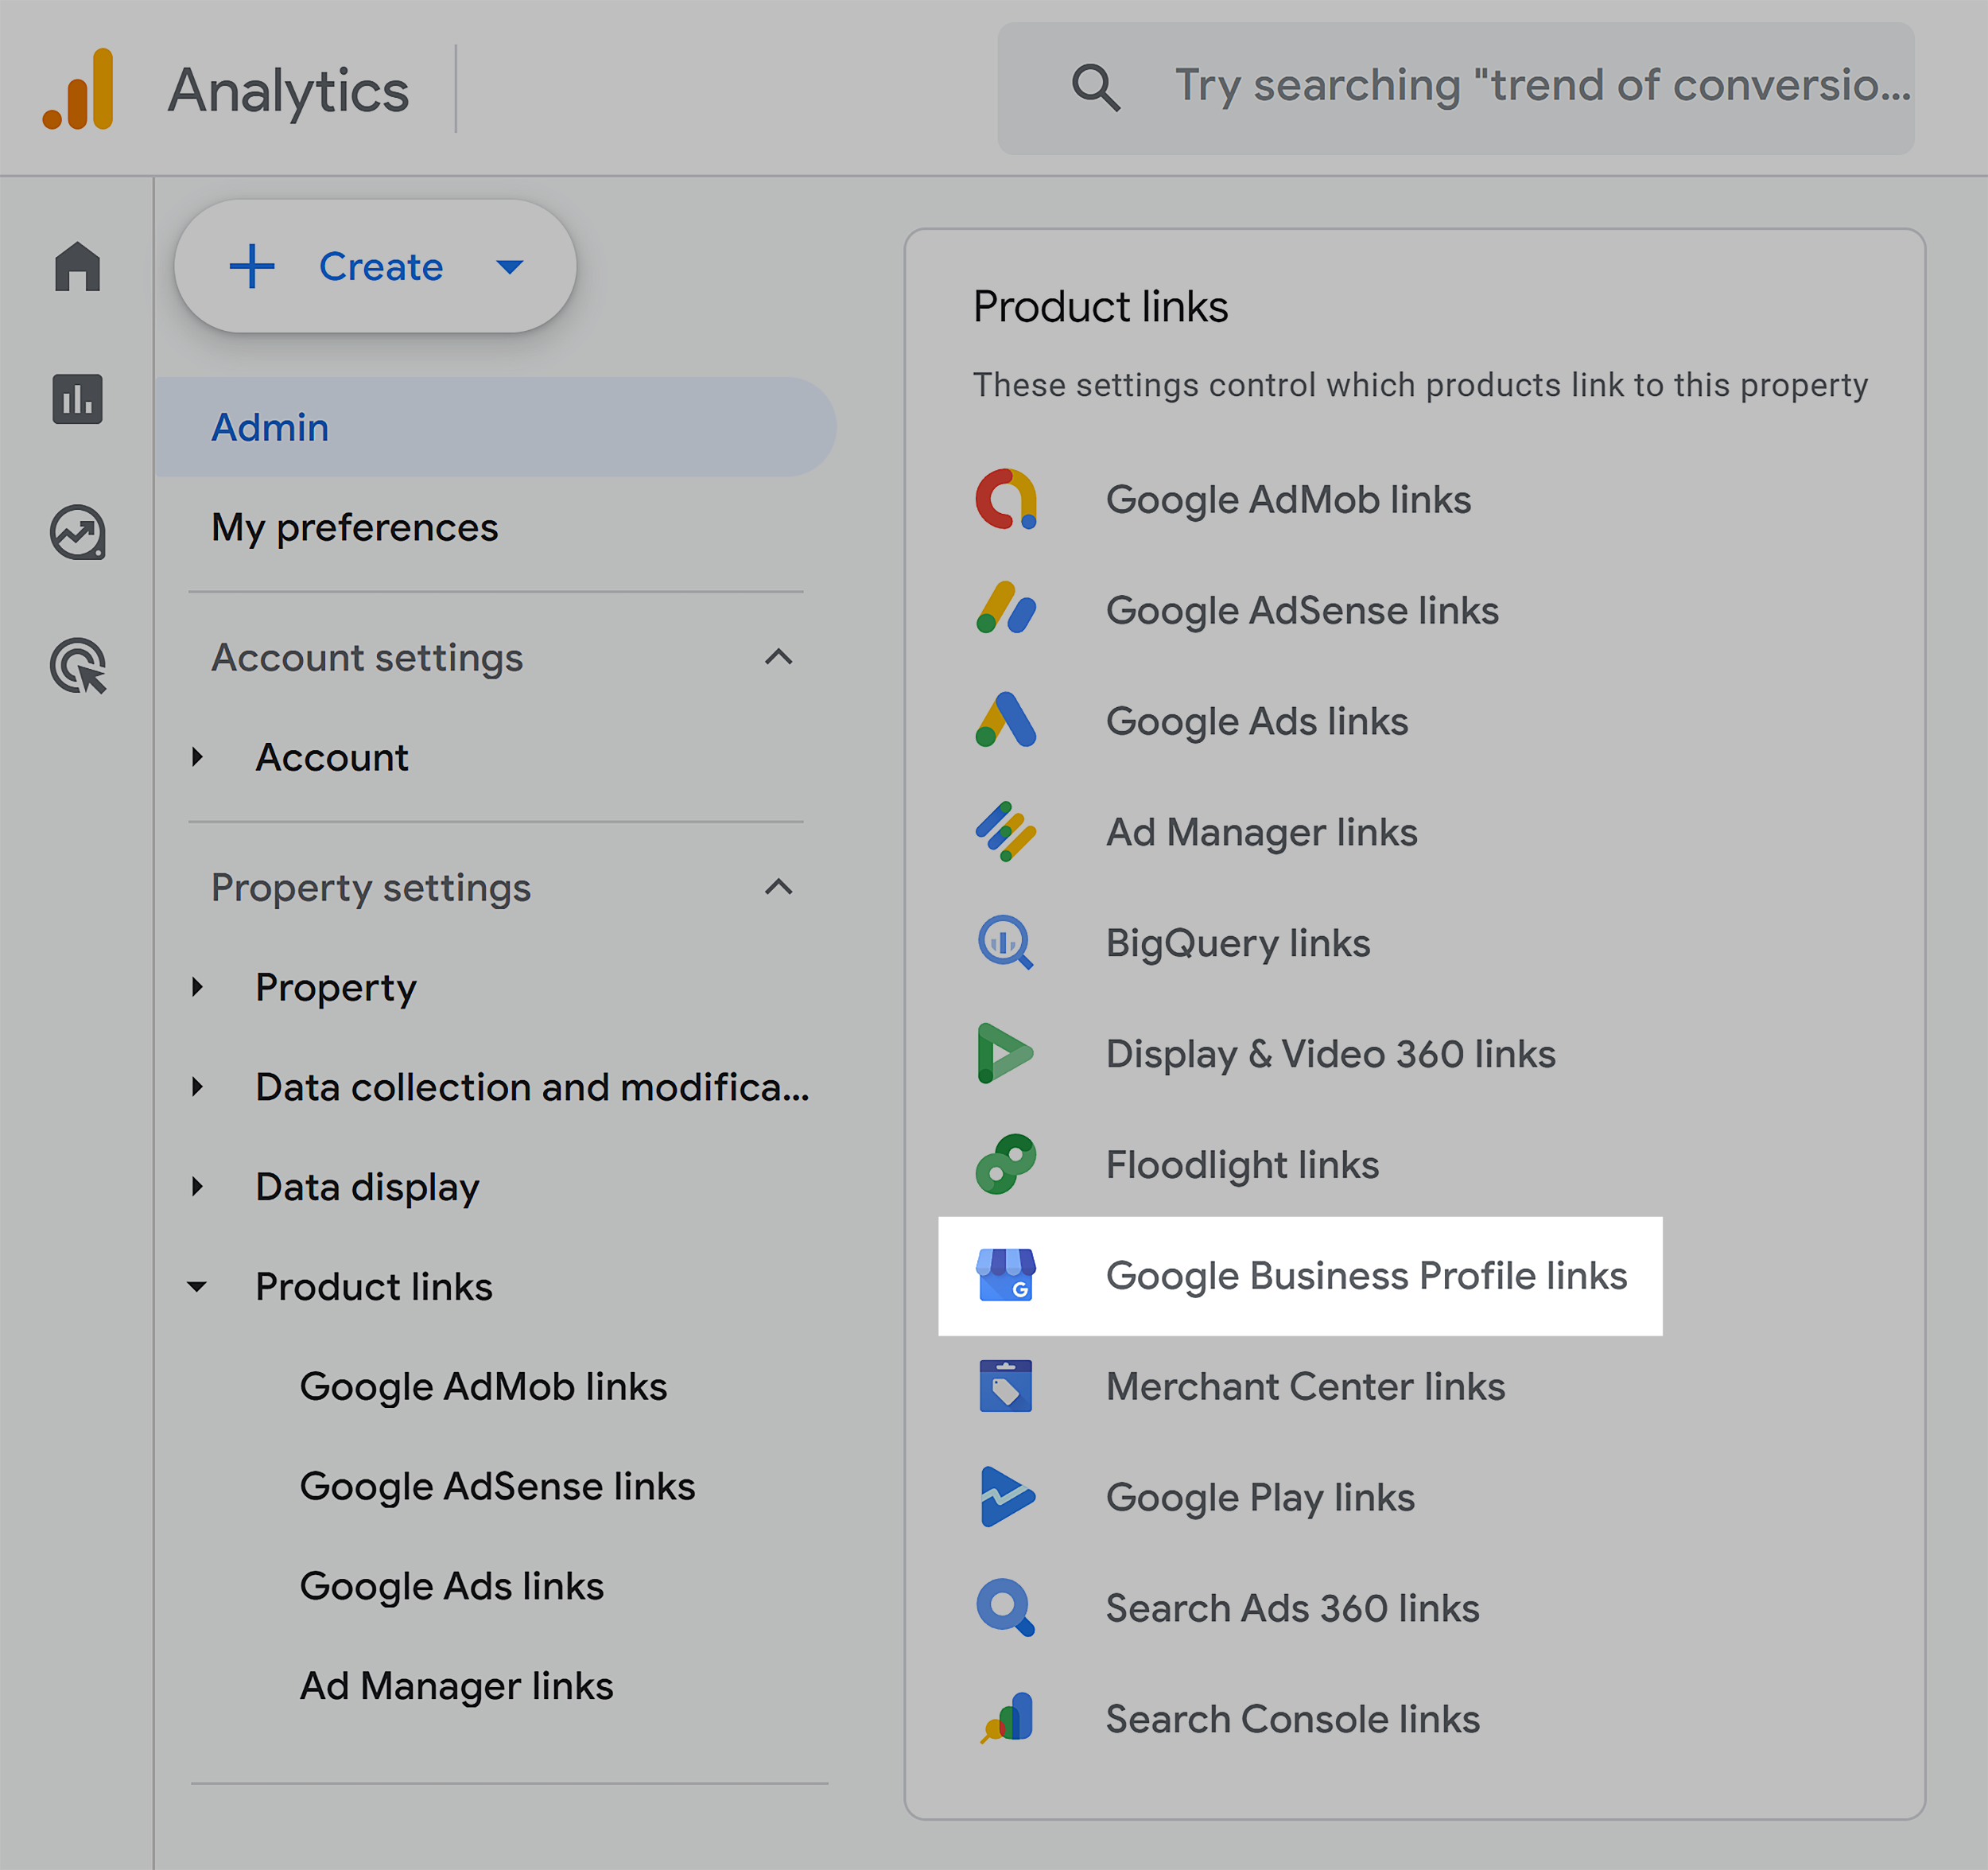This screenshot has width=1988, height=1870.
Task: Click the Search Console product icon
Action: [x=1007, y=1718]
